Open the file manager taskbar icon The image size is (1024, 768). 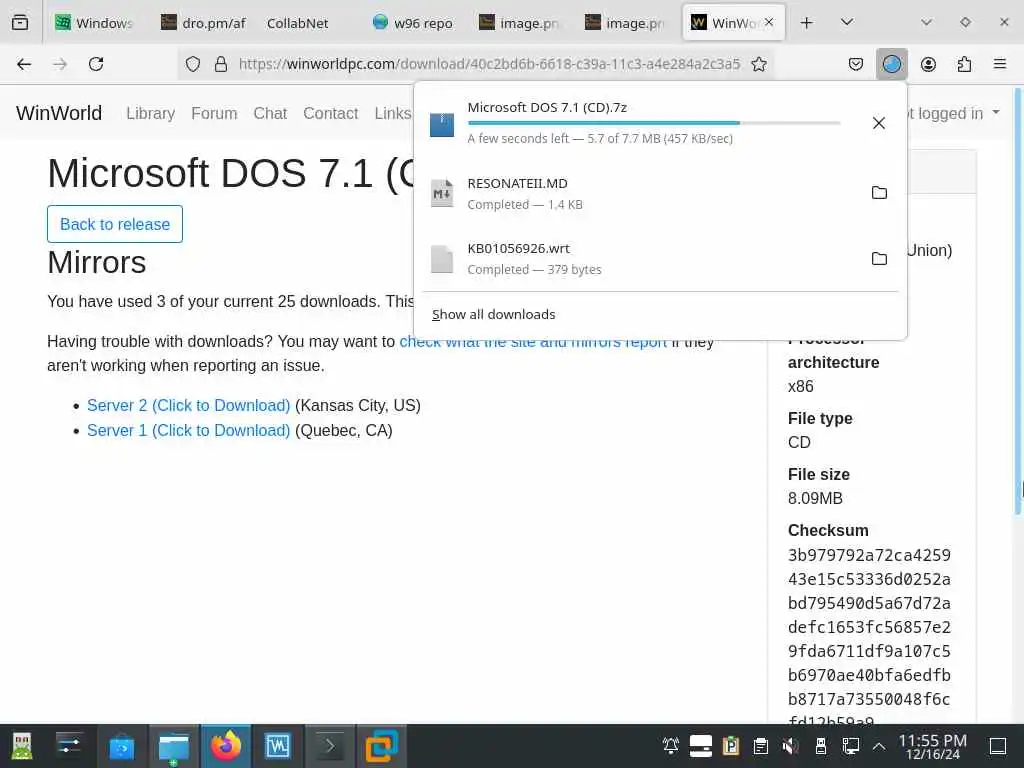point(174,746)
